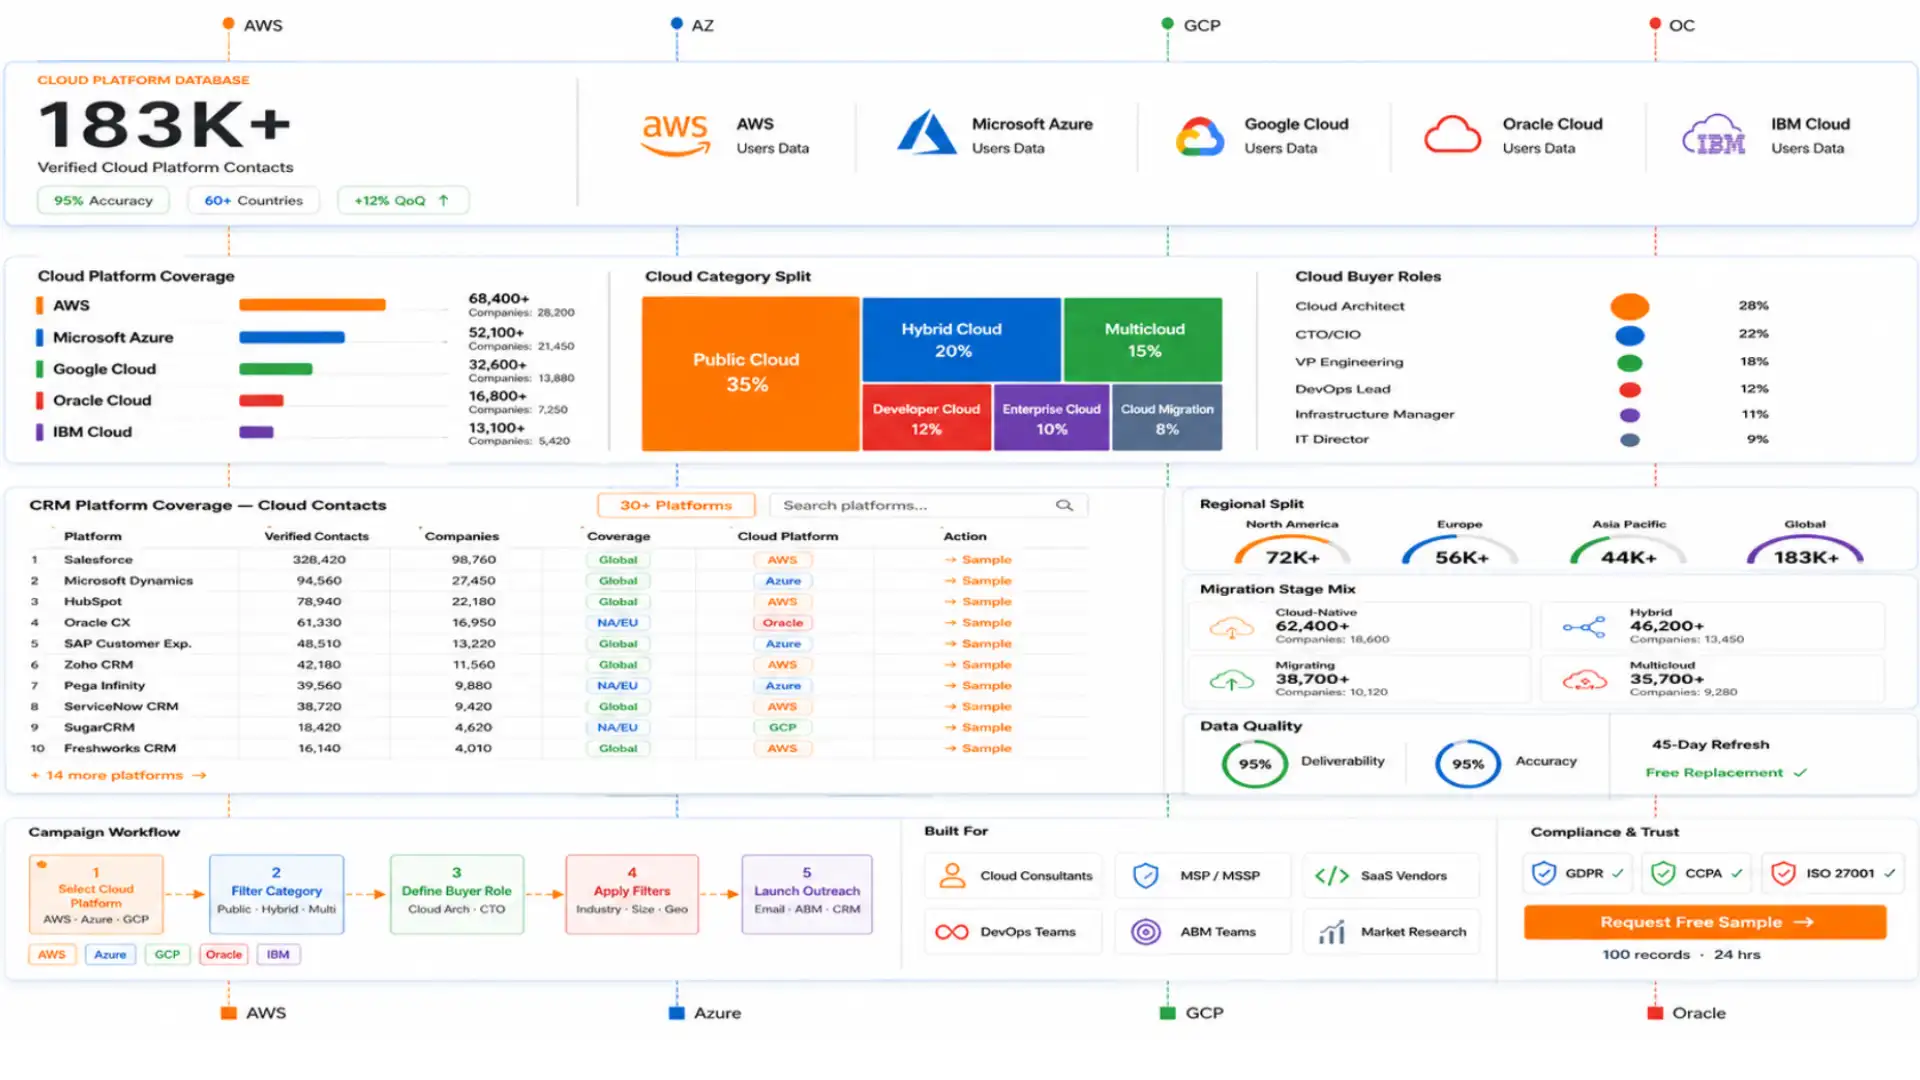Click the Public Cloud 35% tile
This screenshot has height=1080, width=1920.
coord(750,373)
